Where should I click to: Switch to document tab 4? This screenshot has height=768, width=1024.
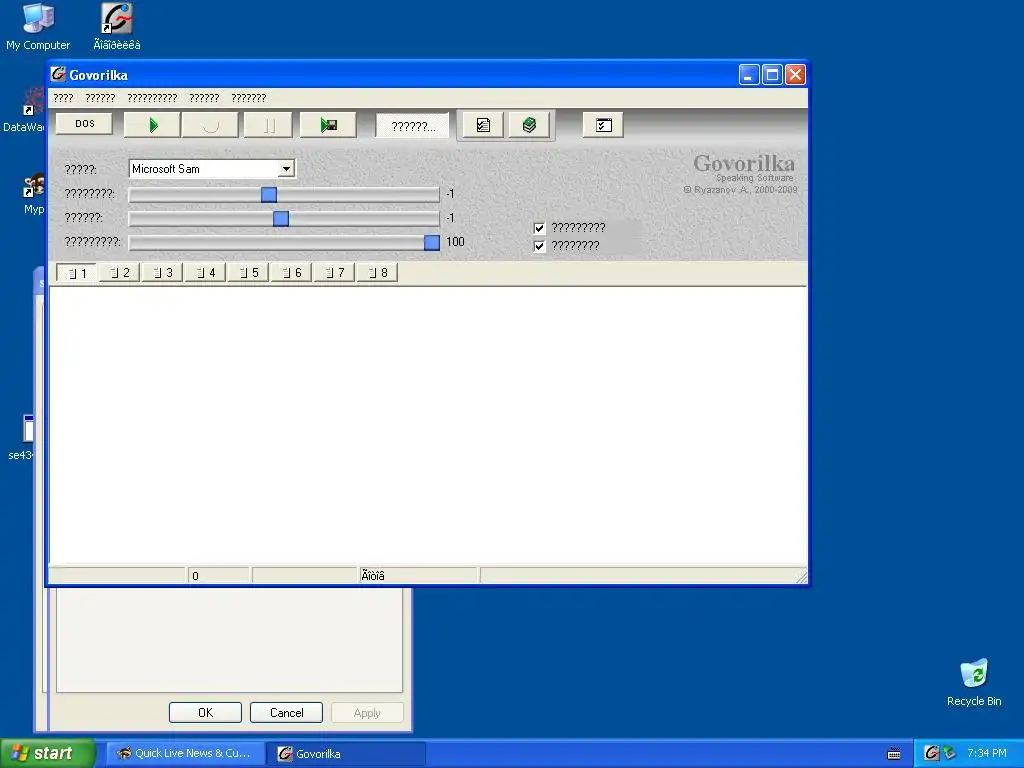point(206,273)
